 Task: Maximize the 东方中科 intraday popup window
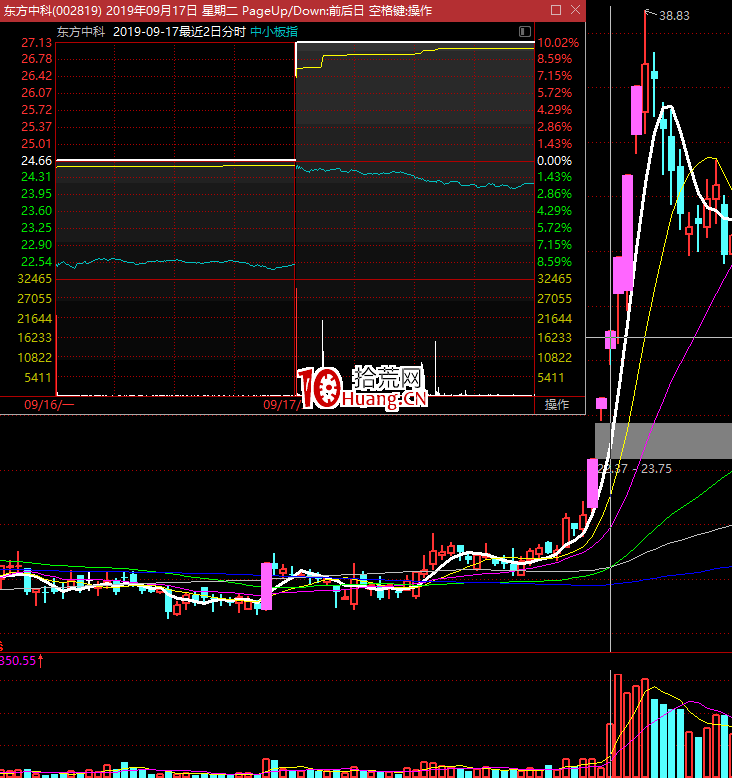tap(556, 10)
